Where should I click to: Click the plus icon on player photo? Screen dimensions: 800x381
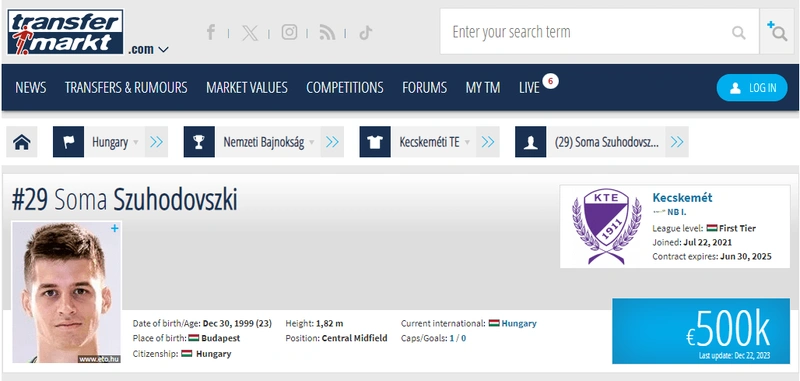(x=115, y=228)
